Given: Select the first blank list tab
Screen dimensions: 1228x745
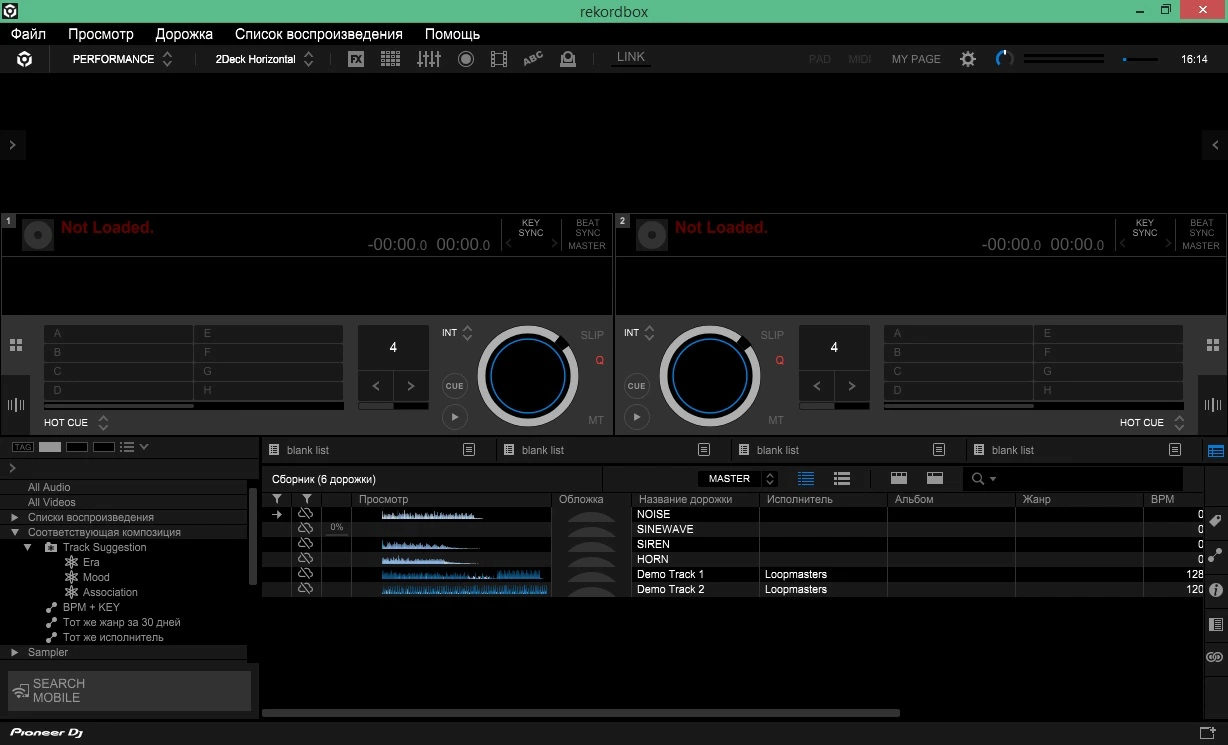Looking at the screenshot, I should (x=378, y=450).
